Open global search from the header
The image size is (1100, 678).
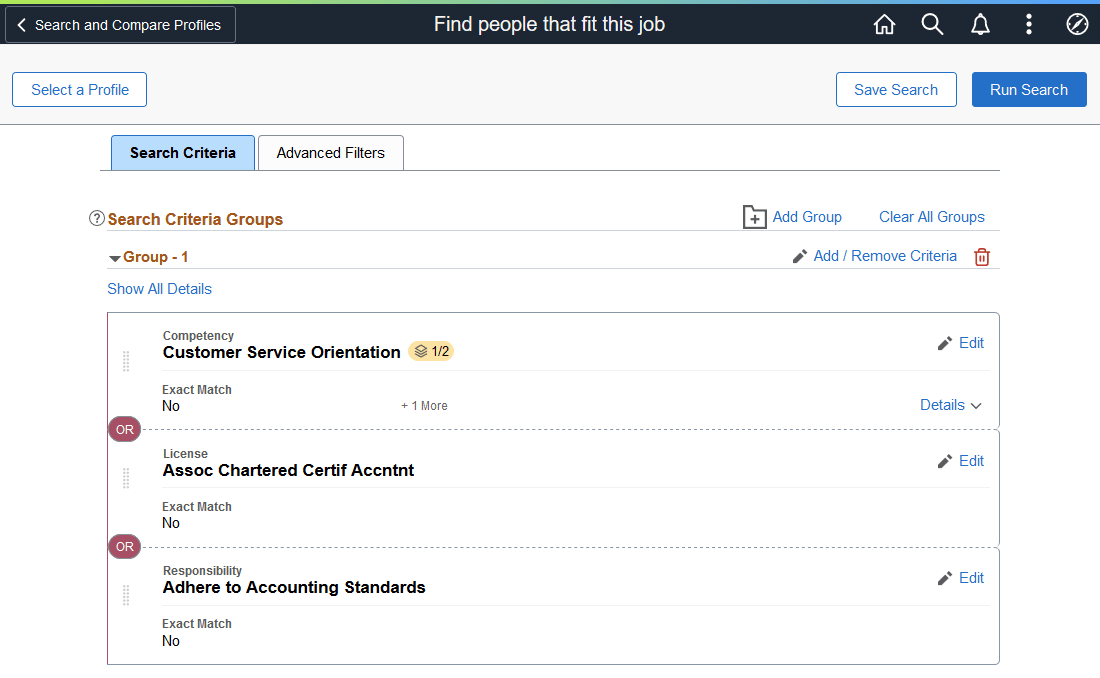point(932,24)
